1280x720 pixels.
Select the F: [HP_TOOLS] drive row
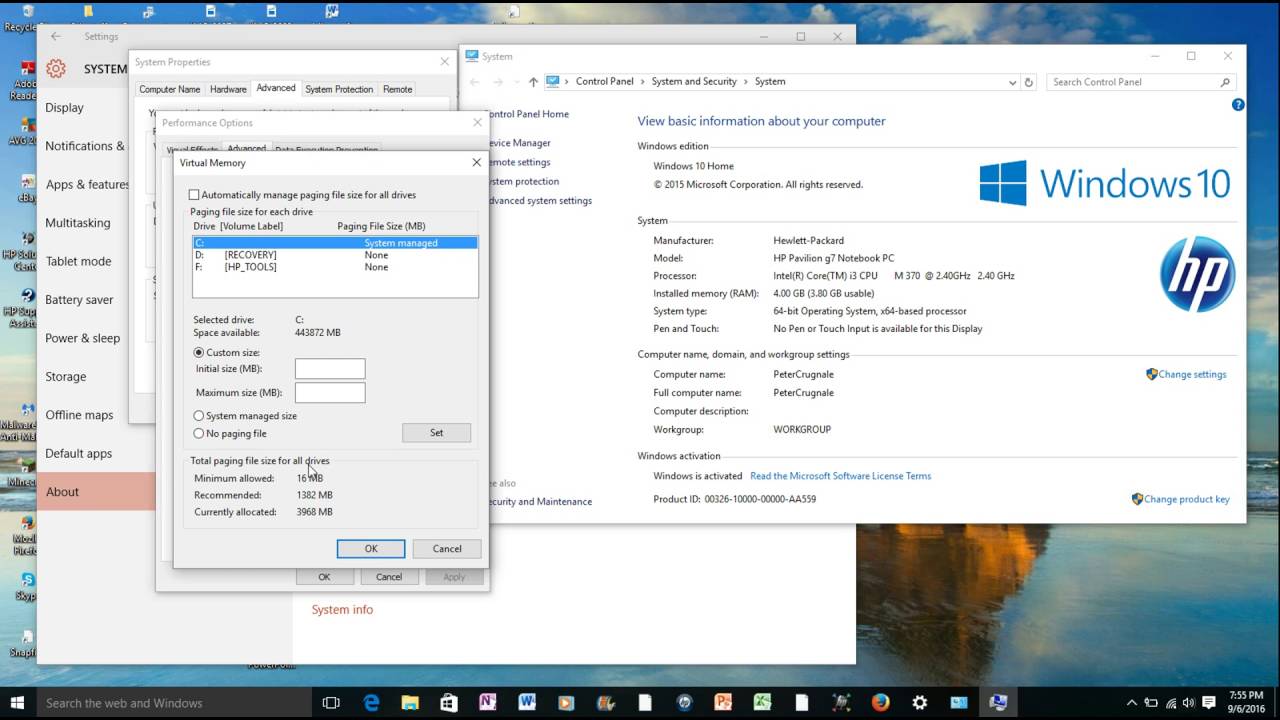335,267
